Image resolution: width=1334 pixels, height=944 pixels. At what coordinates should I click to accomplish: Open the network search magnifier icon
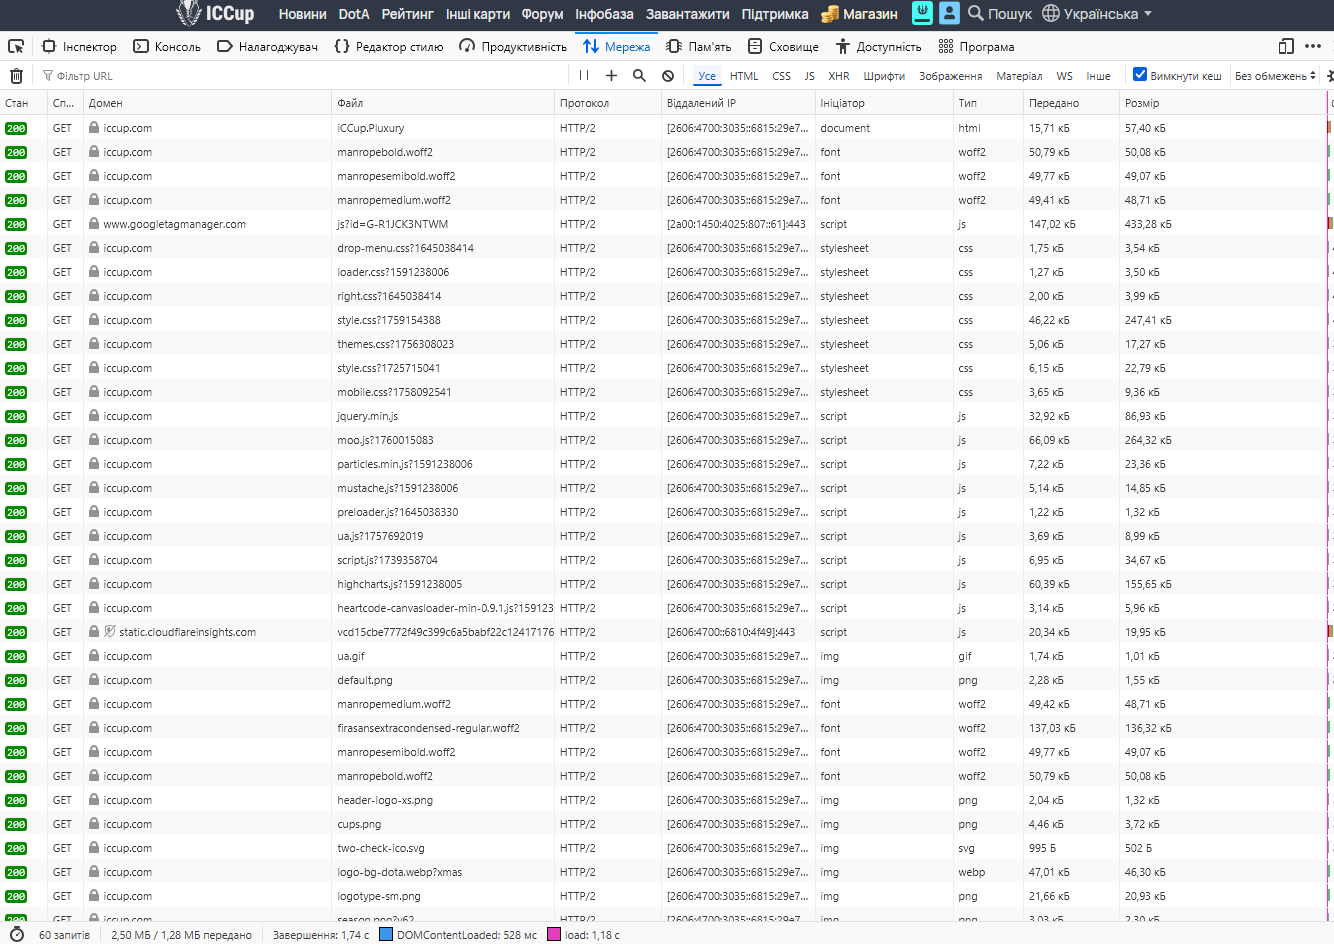point(640,76)
